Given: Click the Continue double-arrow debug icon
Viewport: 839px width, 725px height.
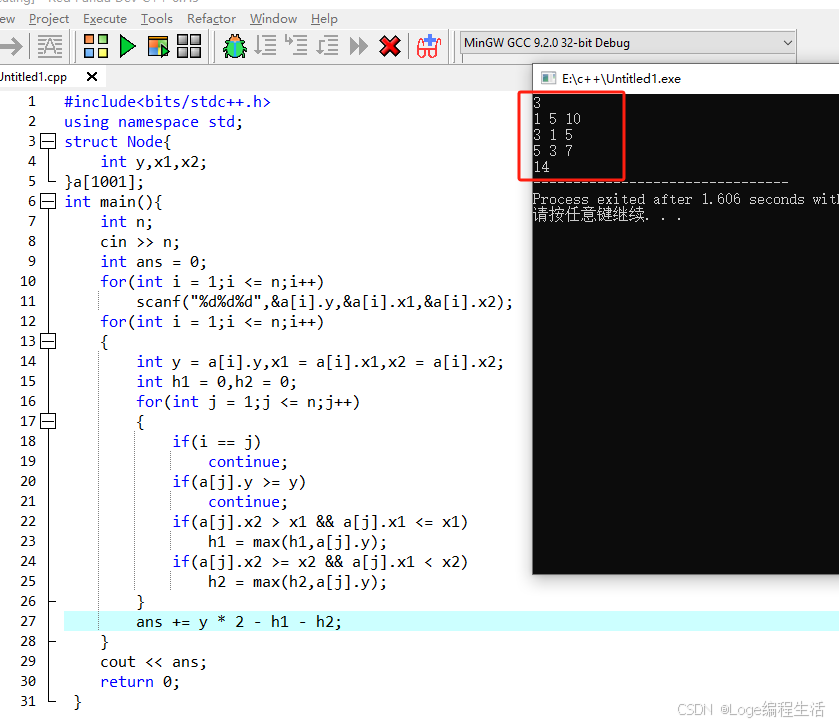Looking at the screenshot, I should [x=359, y=46].
